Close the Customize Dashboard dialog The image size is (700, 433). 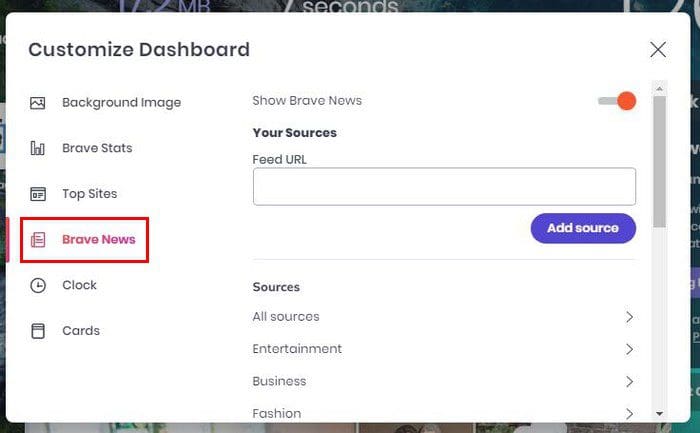click(x=658, y=50)
